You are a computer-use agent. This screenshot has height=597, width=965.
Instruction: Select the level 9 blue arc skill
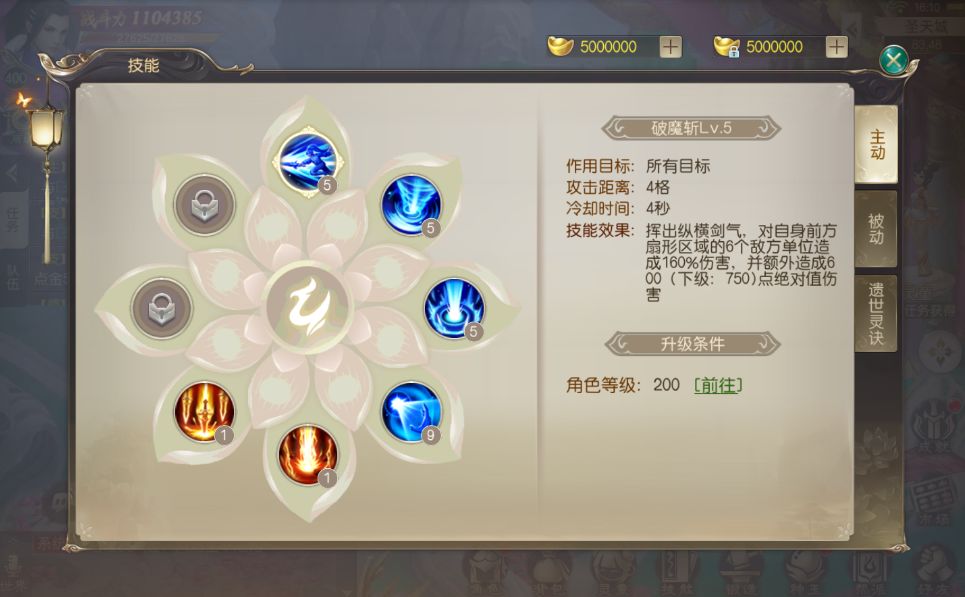click(410, 412)
